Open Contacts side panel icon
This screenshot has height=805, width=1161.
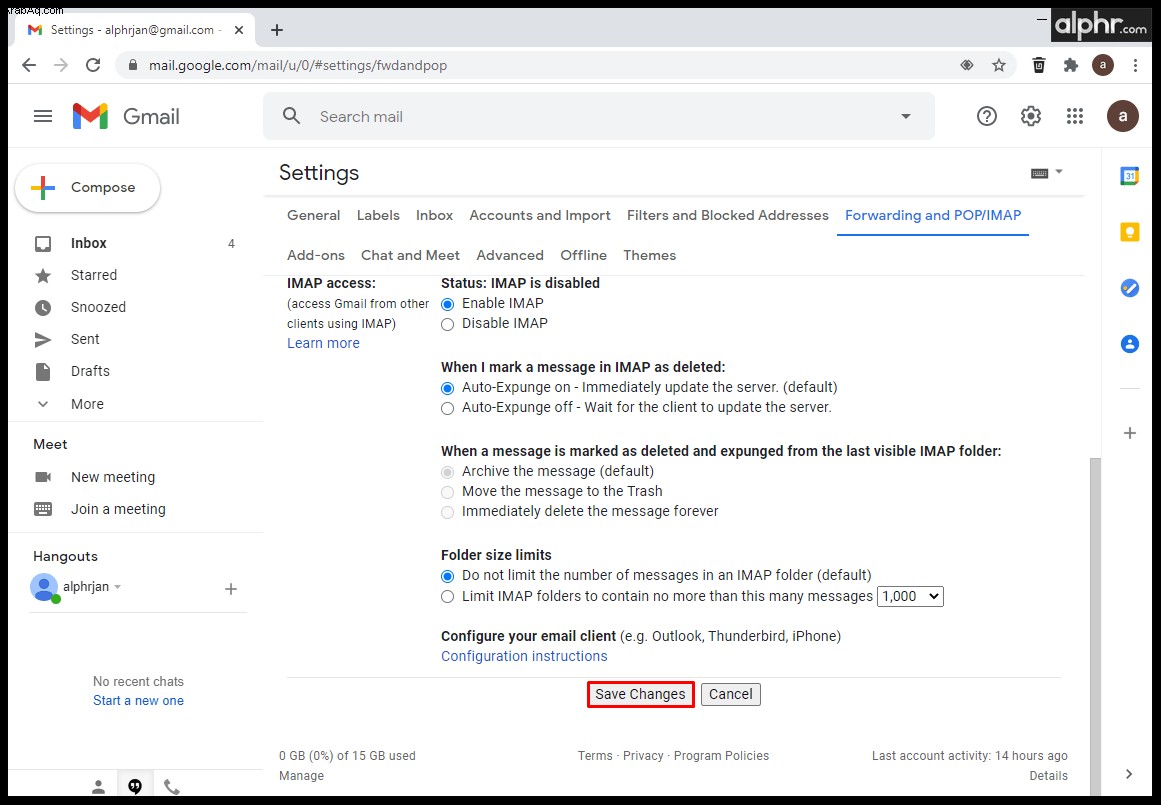[x=1129, y=344]
